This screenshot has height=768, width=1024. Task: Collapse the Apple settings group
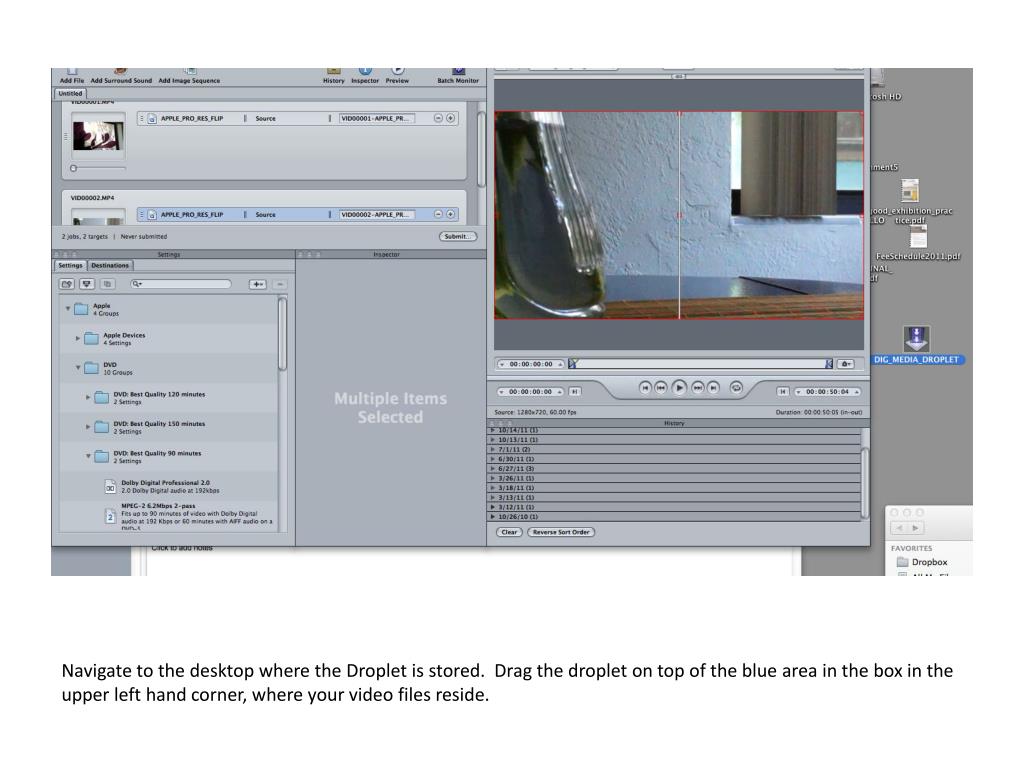point(68,308)
